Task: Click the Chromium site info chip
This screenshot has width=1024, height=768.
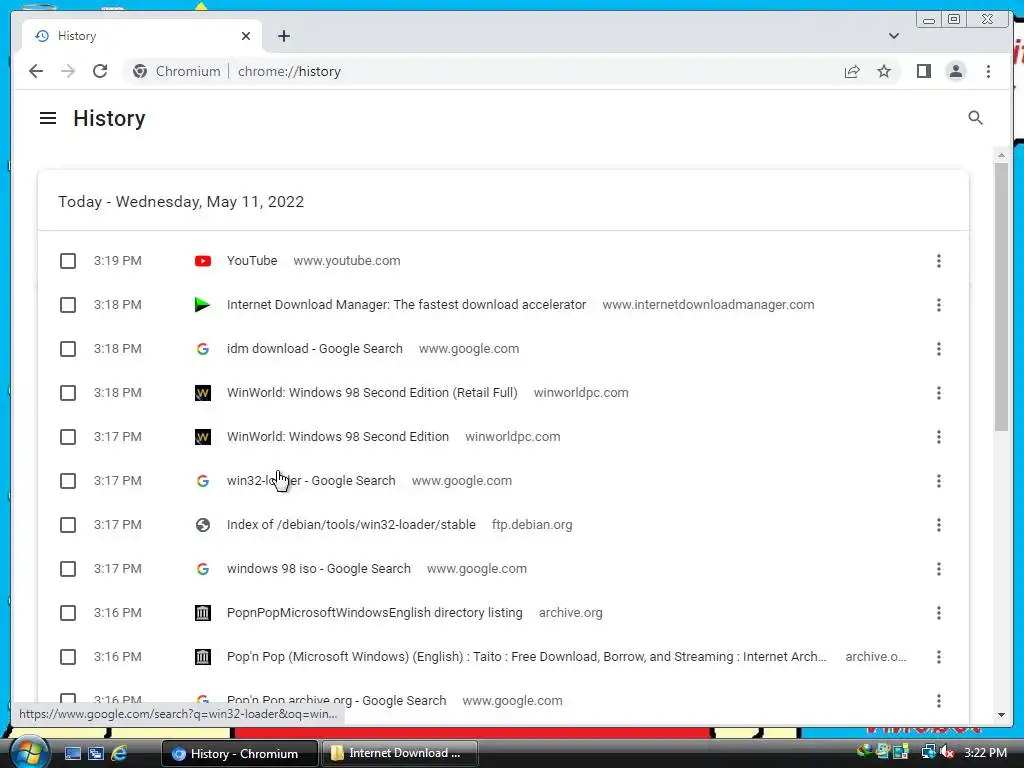Action: [176, 71]
